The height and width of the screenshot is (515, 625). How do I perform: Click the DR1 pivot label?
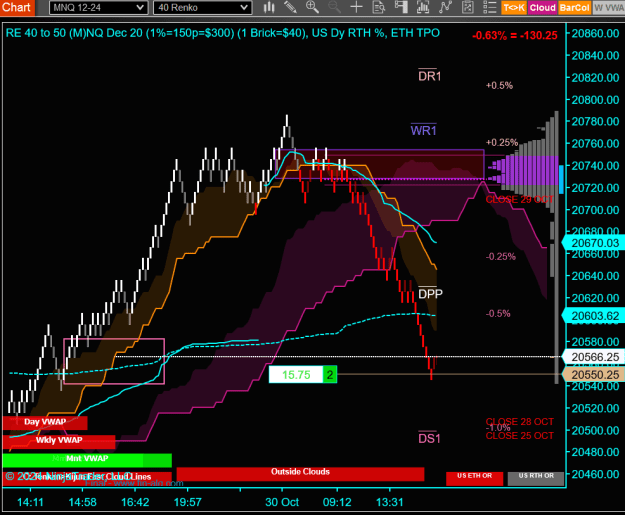point(429,76)
